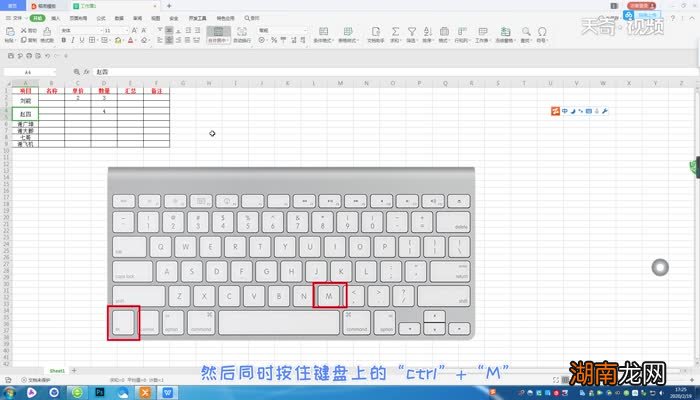This screenshot has width=700, height=400.
Task: Click the Worksheet (工作表) icon
Action: 483,31
